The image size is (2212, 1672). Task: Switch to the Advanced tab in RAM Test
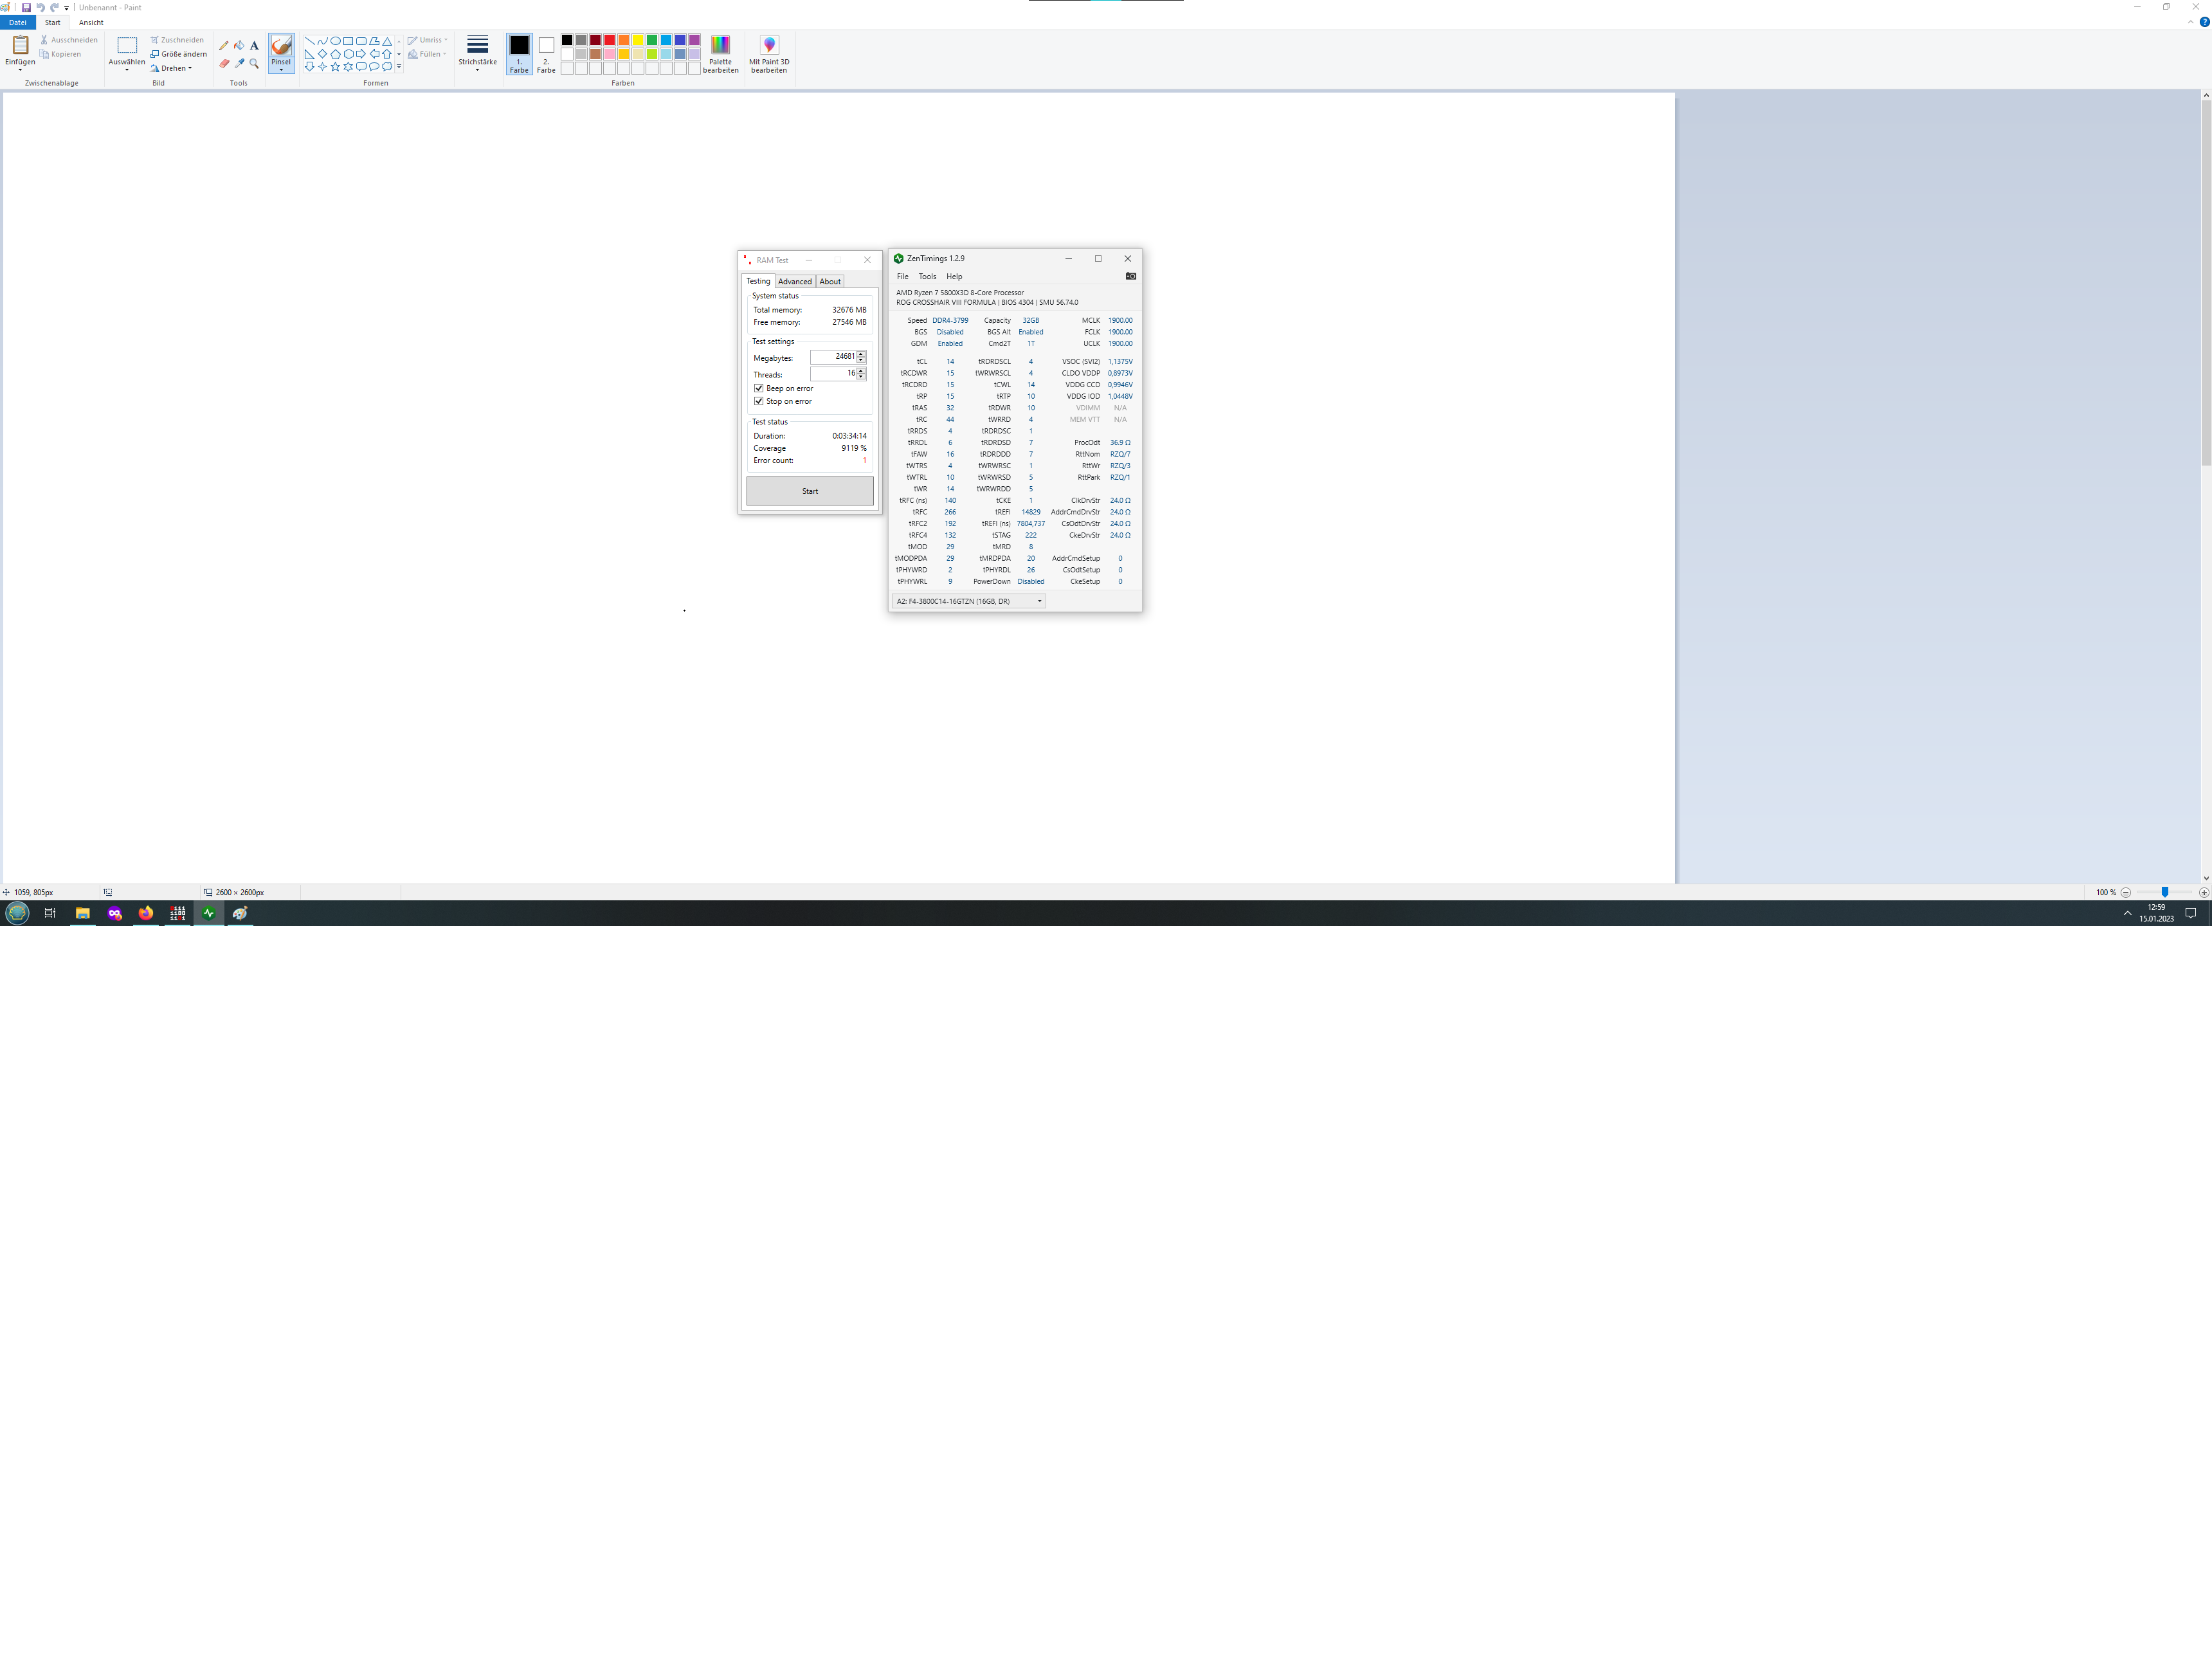(x=795, y=282)
